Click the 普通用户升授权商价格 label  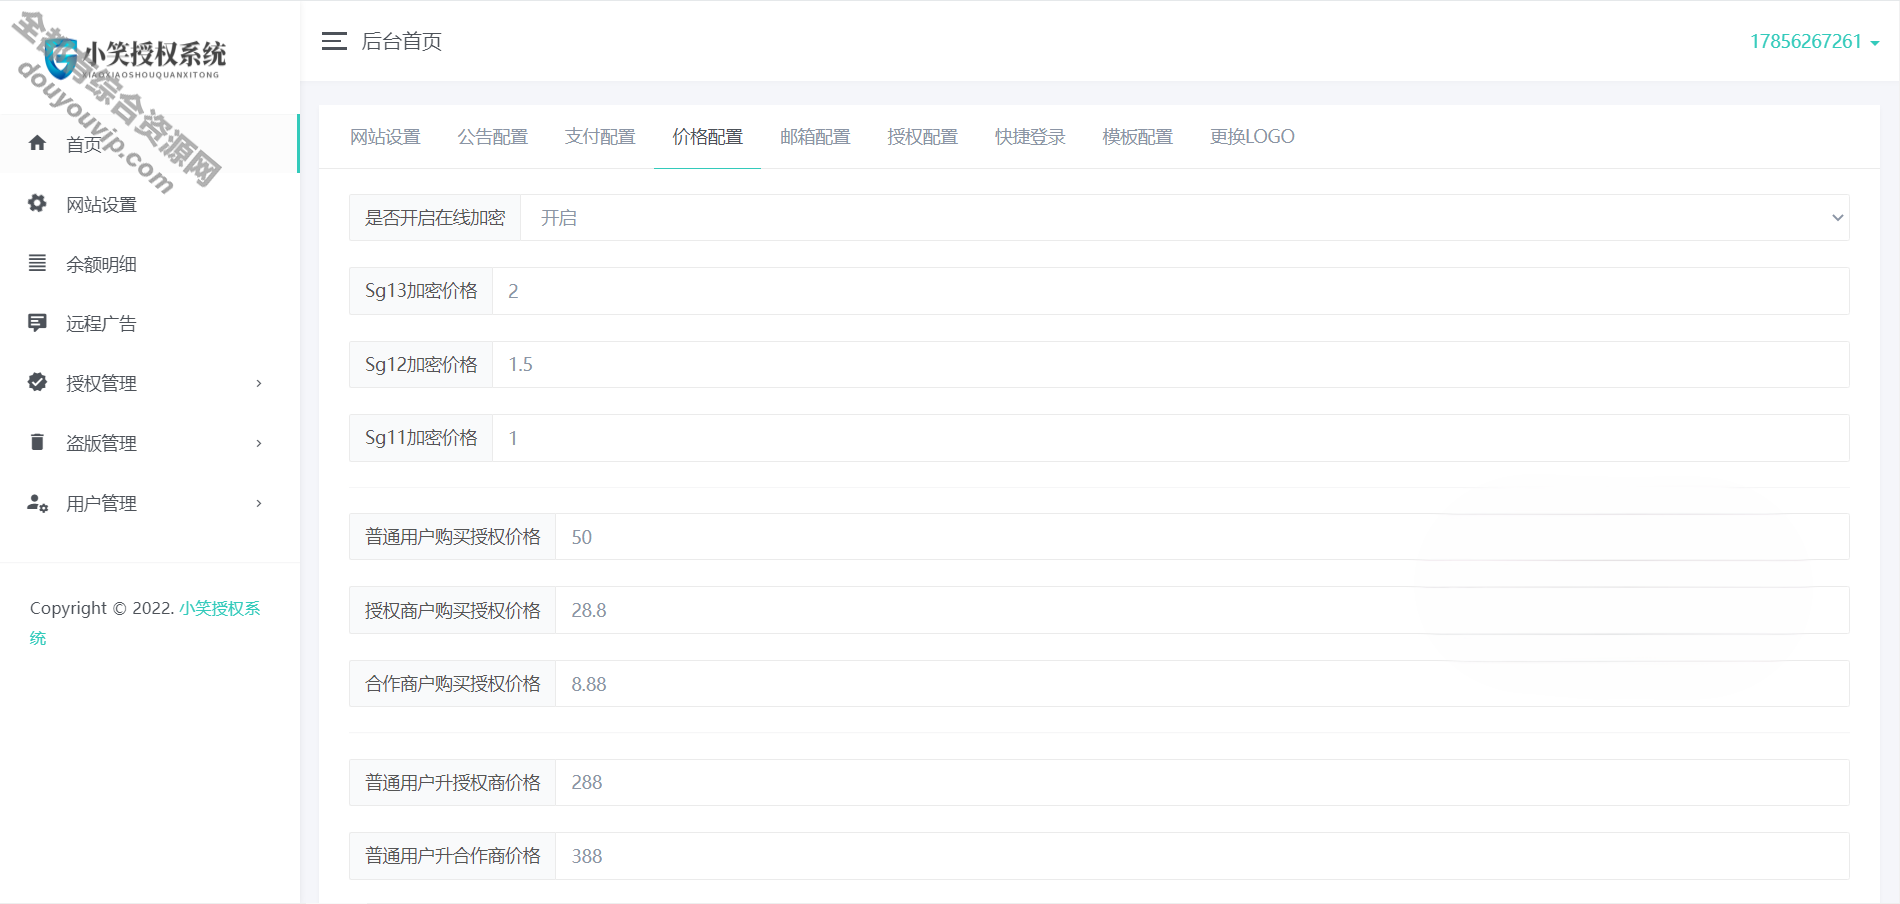point(452,782)
